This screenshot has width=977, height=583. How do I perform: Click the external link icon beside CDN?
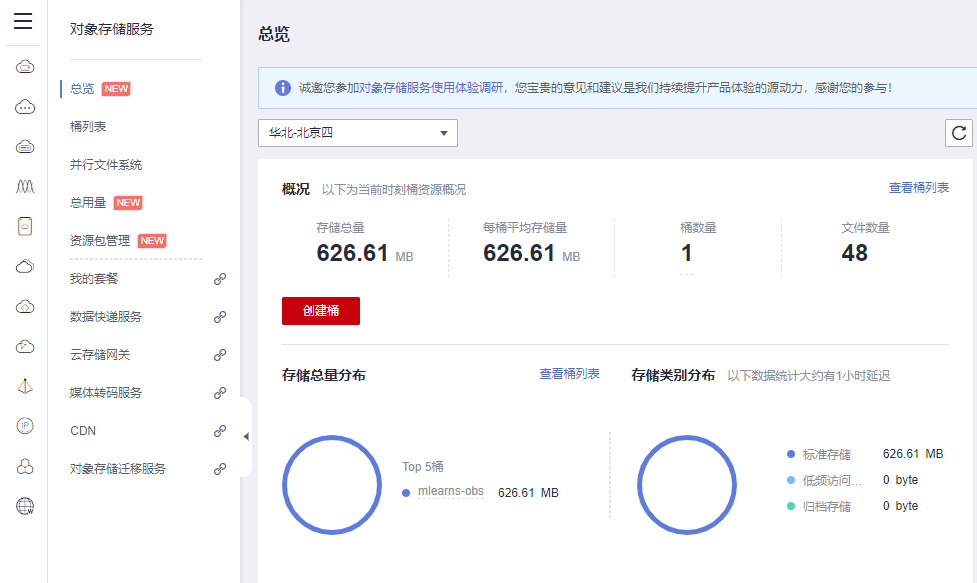click(220, 430)
